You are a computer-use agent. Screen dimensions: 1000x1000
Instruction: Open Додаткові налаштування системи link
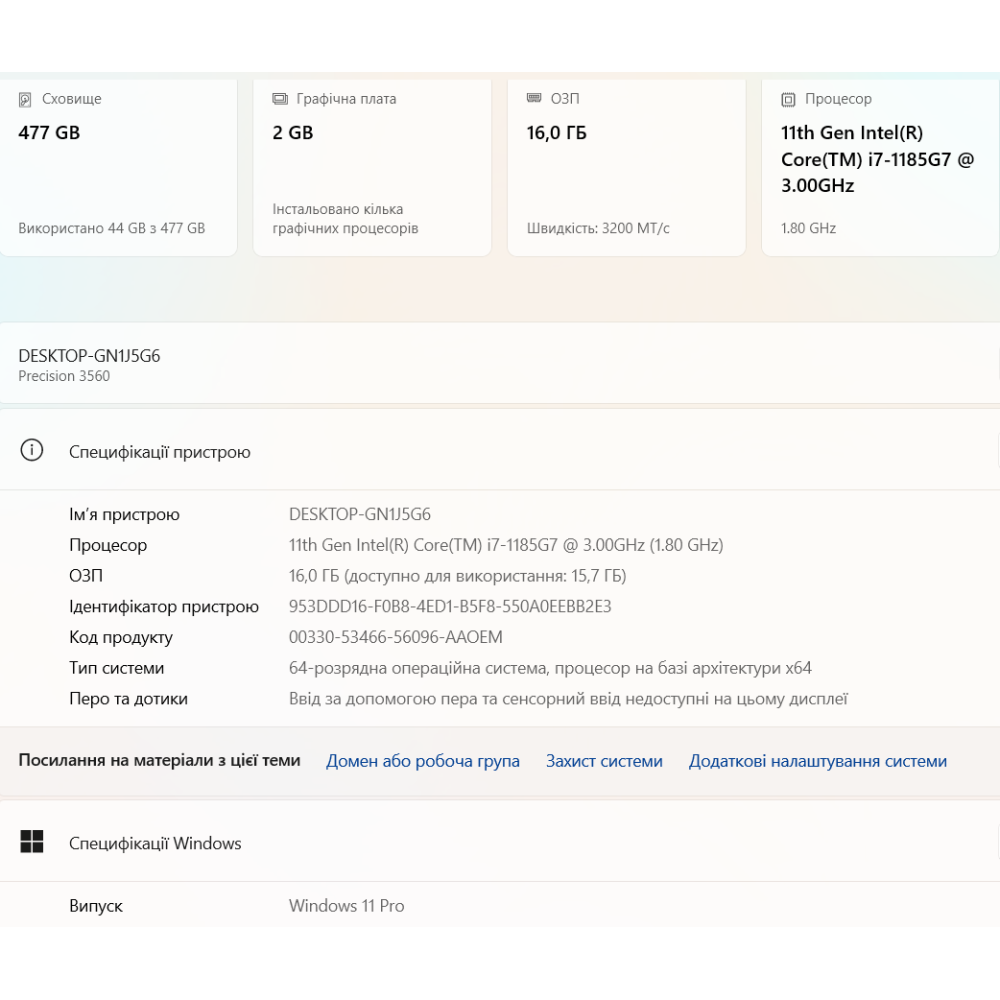(x=817, y=761)
